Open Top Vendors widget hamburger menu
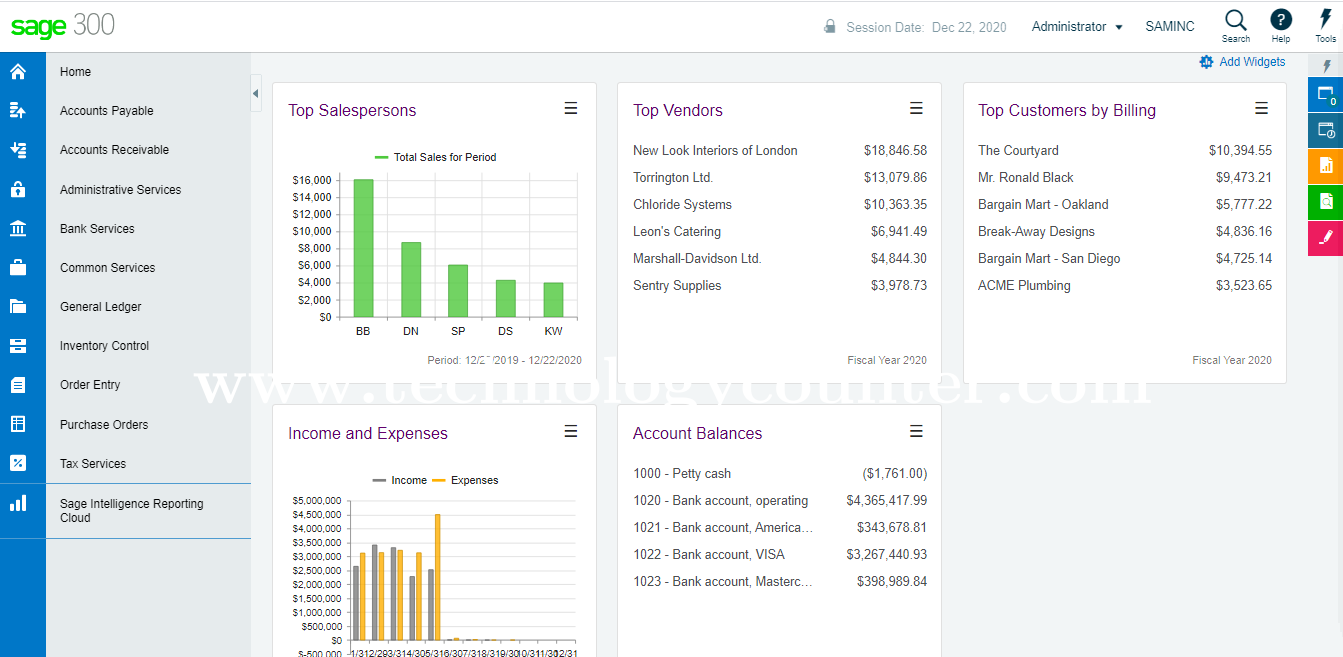 pyautogui.click(x=916, y=108)
